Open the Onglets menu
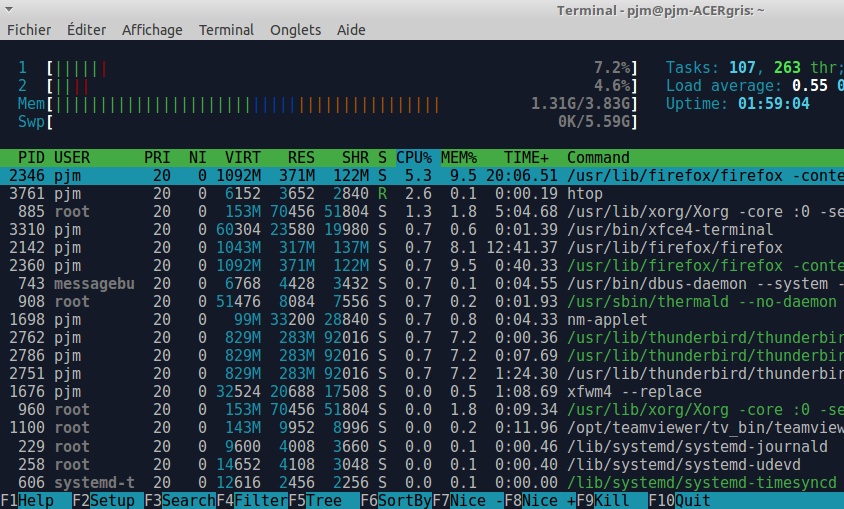Viewport: 844px width, 509px height. pyautogui.click(x=295, y=30)
